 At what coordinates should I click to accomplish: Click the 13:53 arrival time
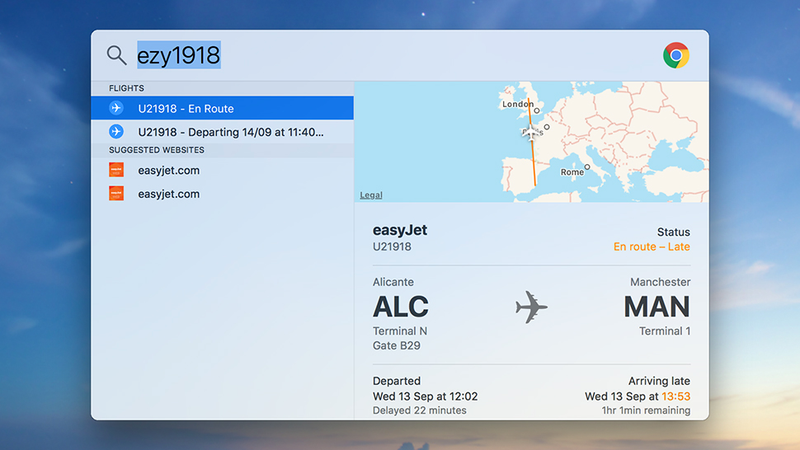point(676,396)
